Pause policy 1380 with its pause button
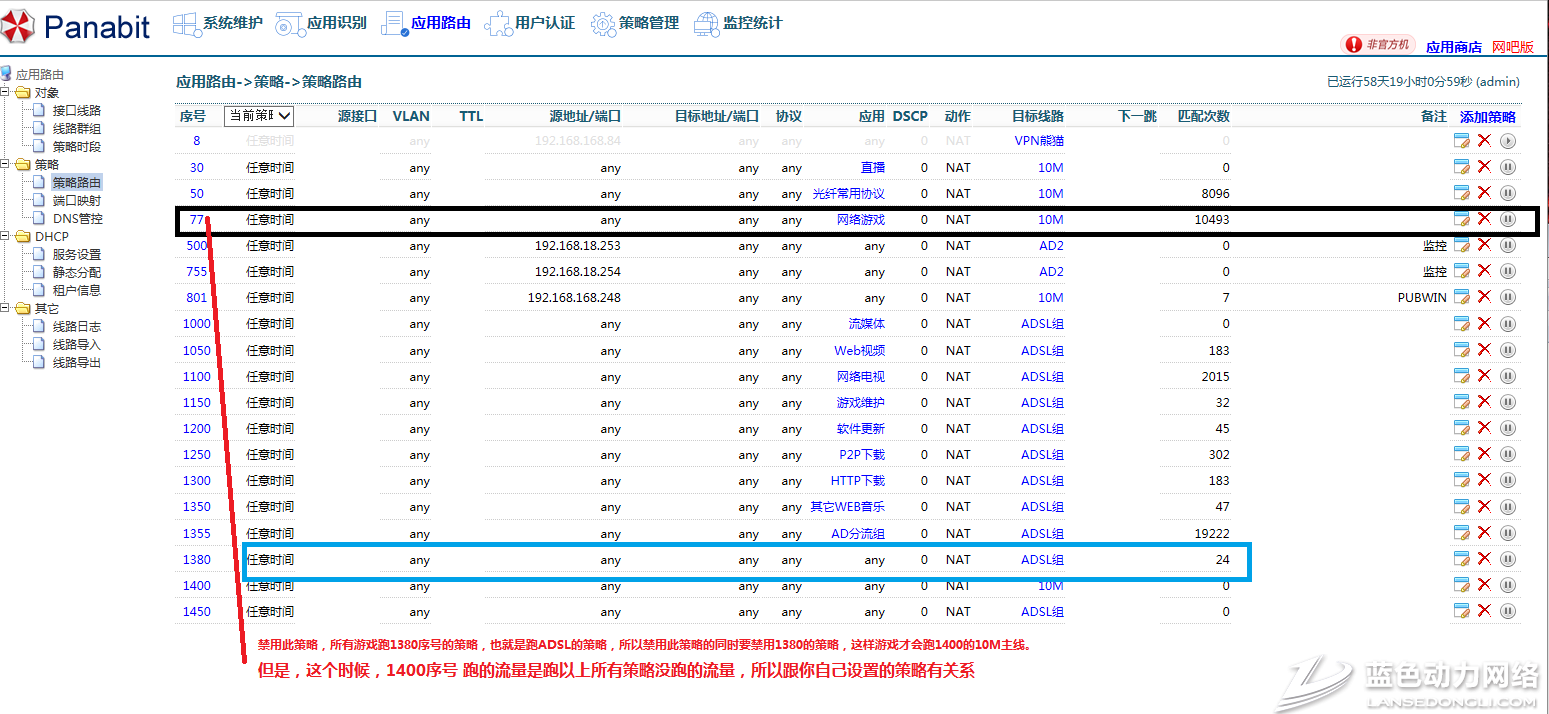 [x=1508, y=559]
